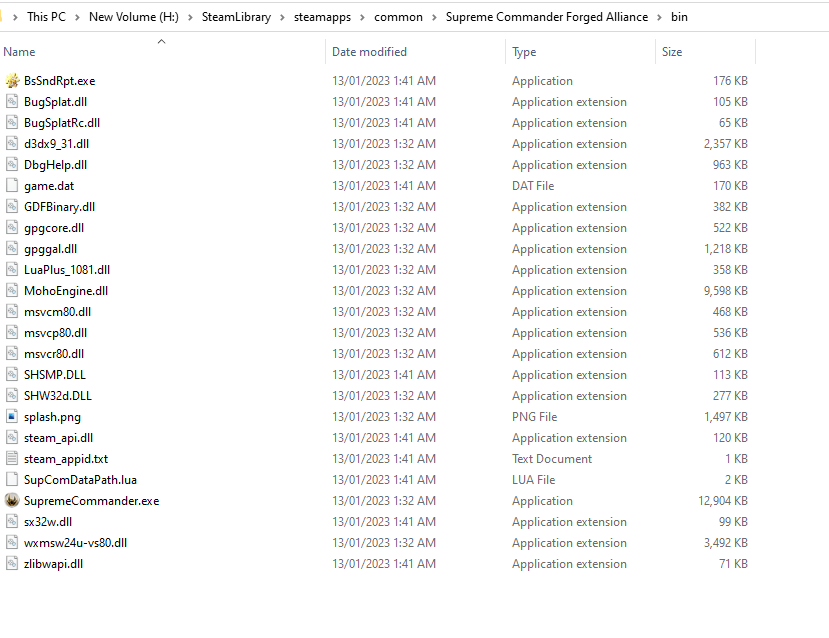Click the BsSndRpt.exe file icon

click(x=12, y=81)
